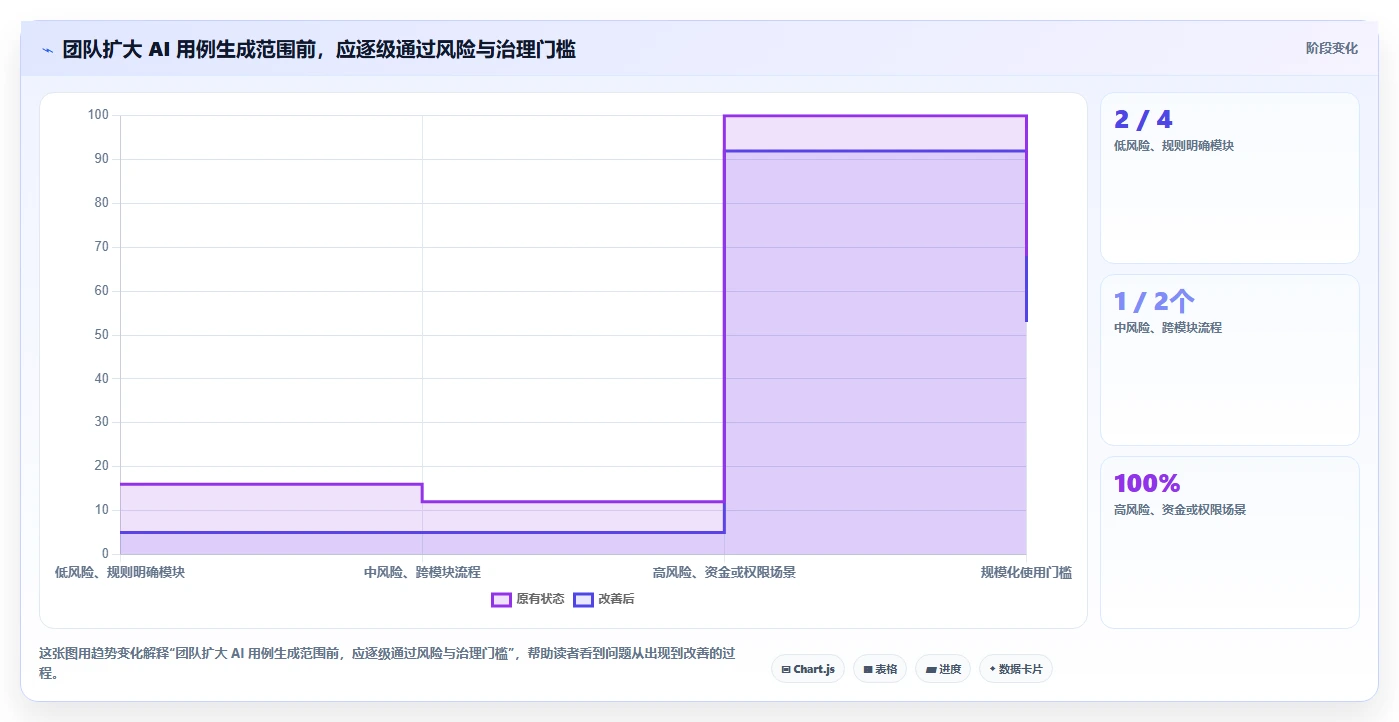Click the description paragraph below the chart

pos(388,663)
